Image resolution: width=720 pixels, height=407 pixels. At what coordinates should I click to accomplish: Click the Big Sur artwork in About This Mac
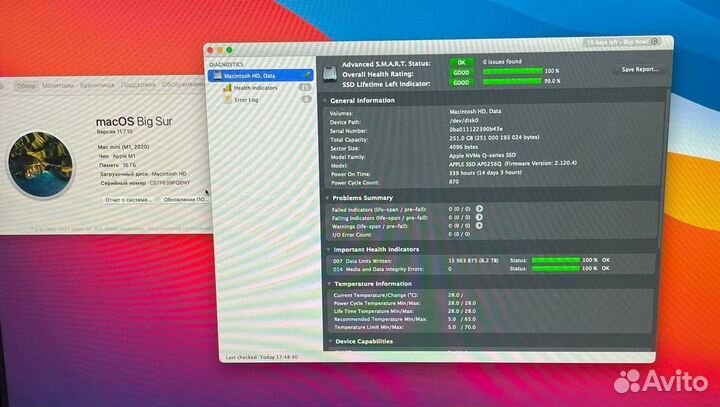[x=40, y=164]
